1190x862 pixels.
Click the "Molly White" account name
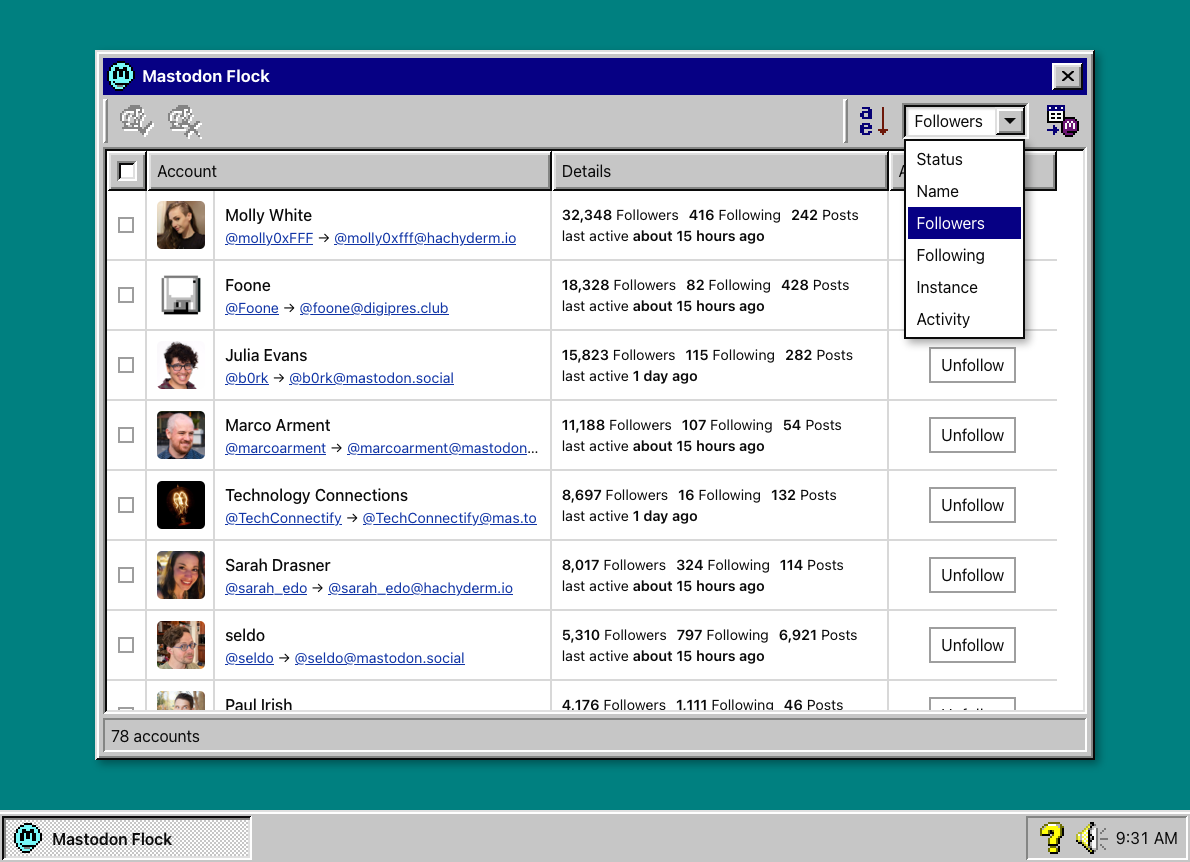(269, 216)
